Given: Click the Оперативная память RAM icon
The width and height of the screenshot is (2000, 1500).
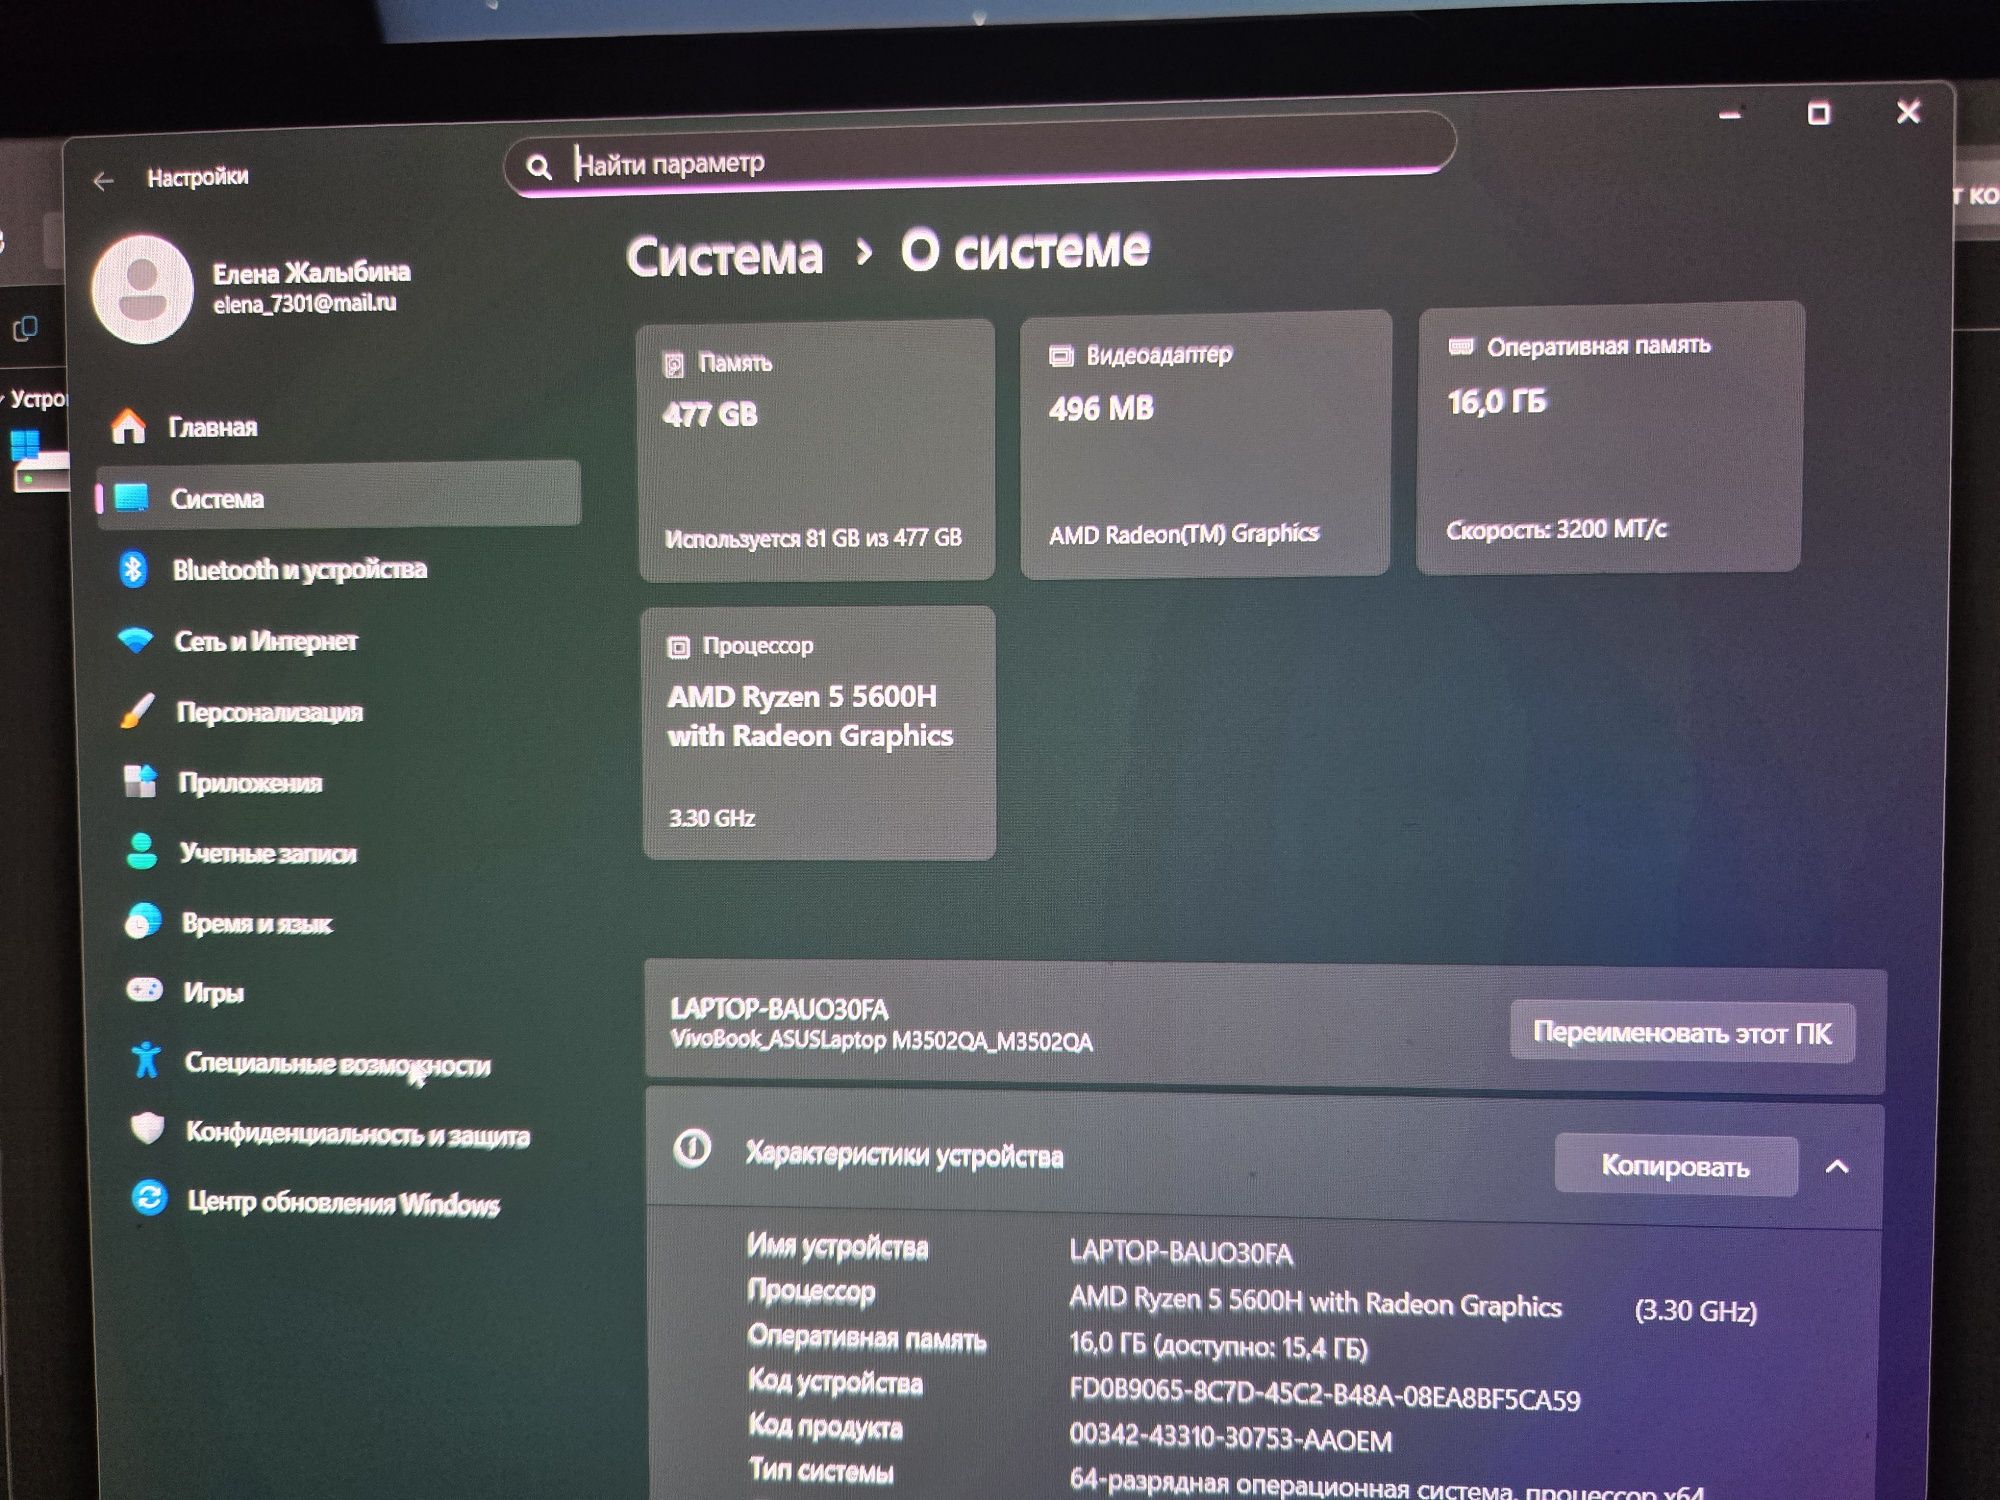Looking at the screenshot, I should coord(1461,347).
